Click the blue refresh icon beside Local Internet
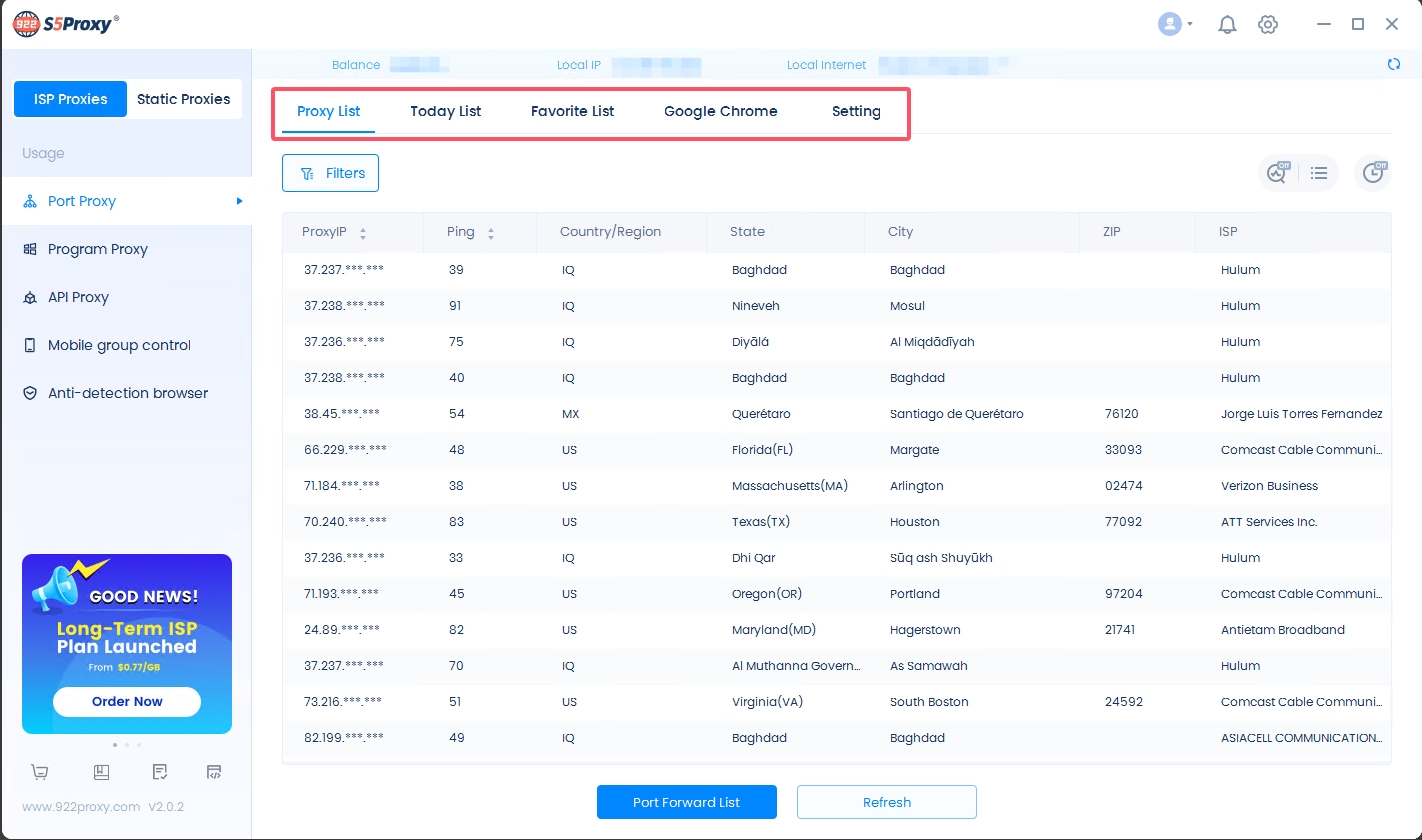Image resolution: width=1422 pixels, height=840 pixels. point(1394,65)
